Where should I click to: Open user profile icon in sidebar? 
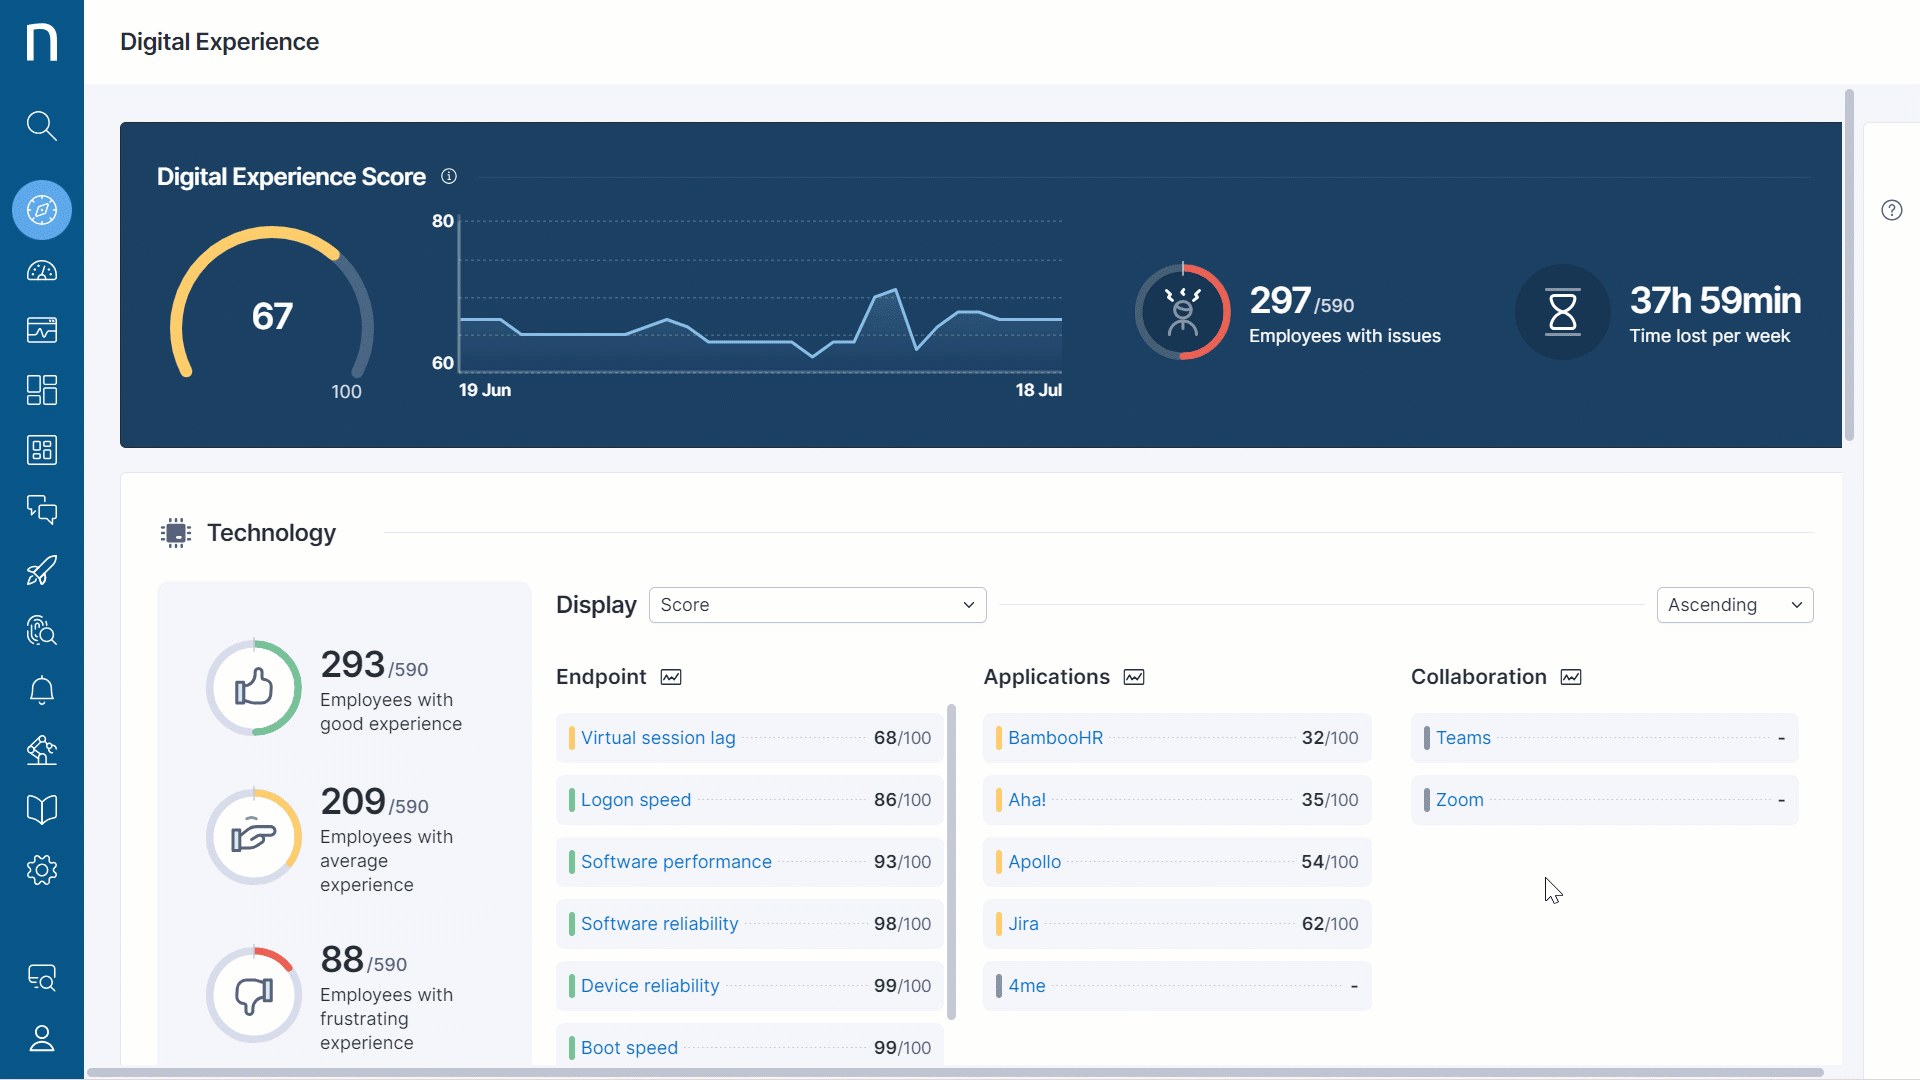[41, 1039]
